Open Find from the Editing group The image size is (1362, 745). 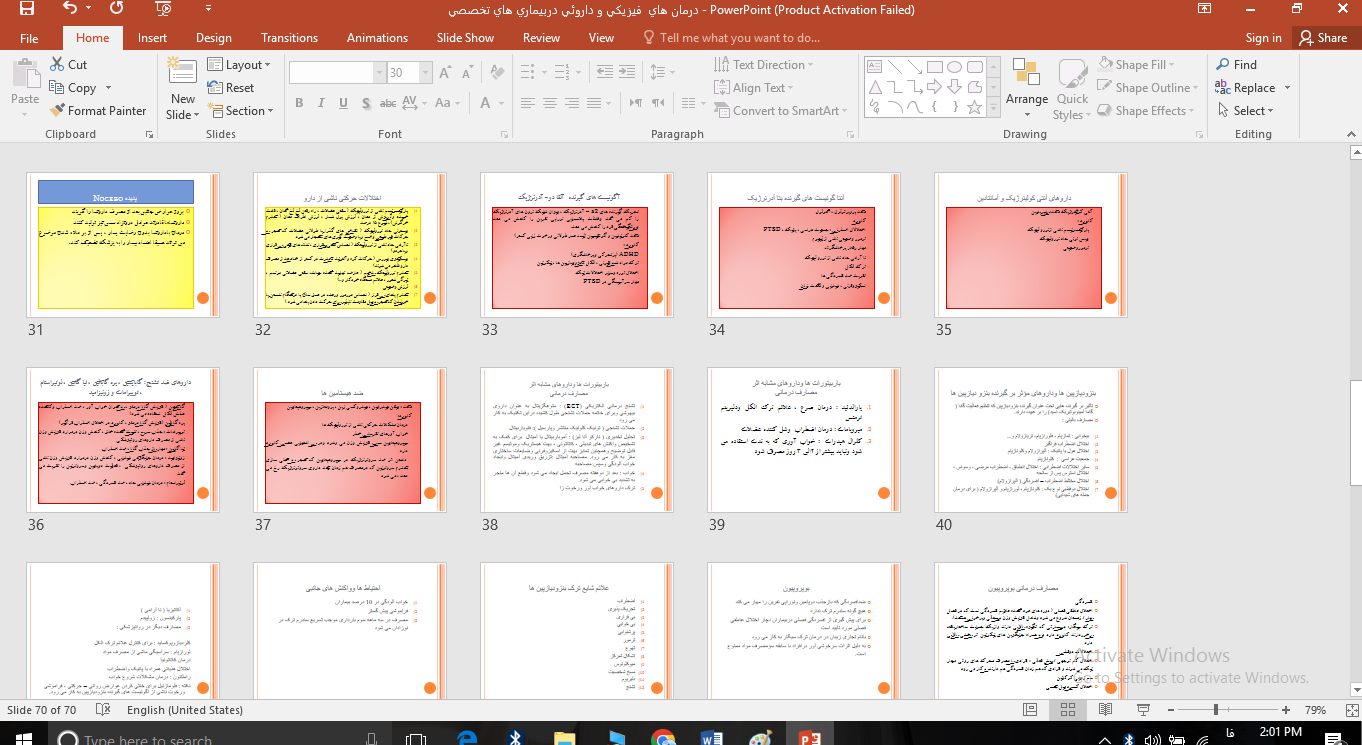click(1236, 64)
